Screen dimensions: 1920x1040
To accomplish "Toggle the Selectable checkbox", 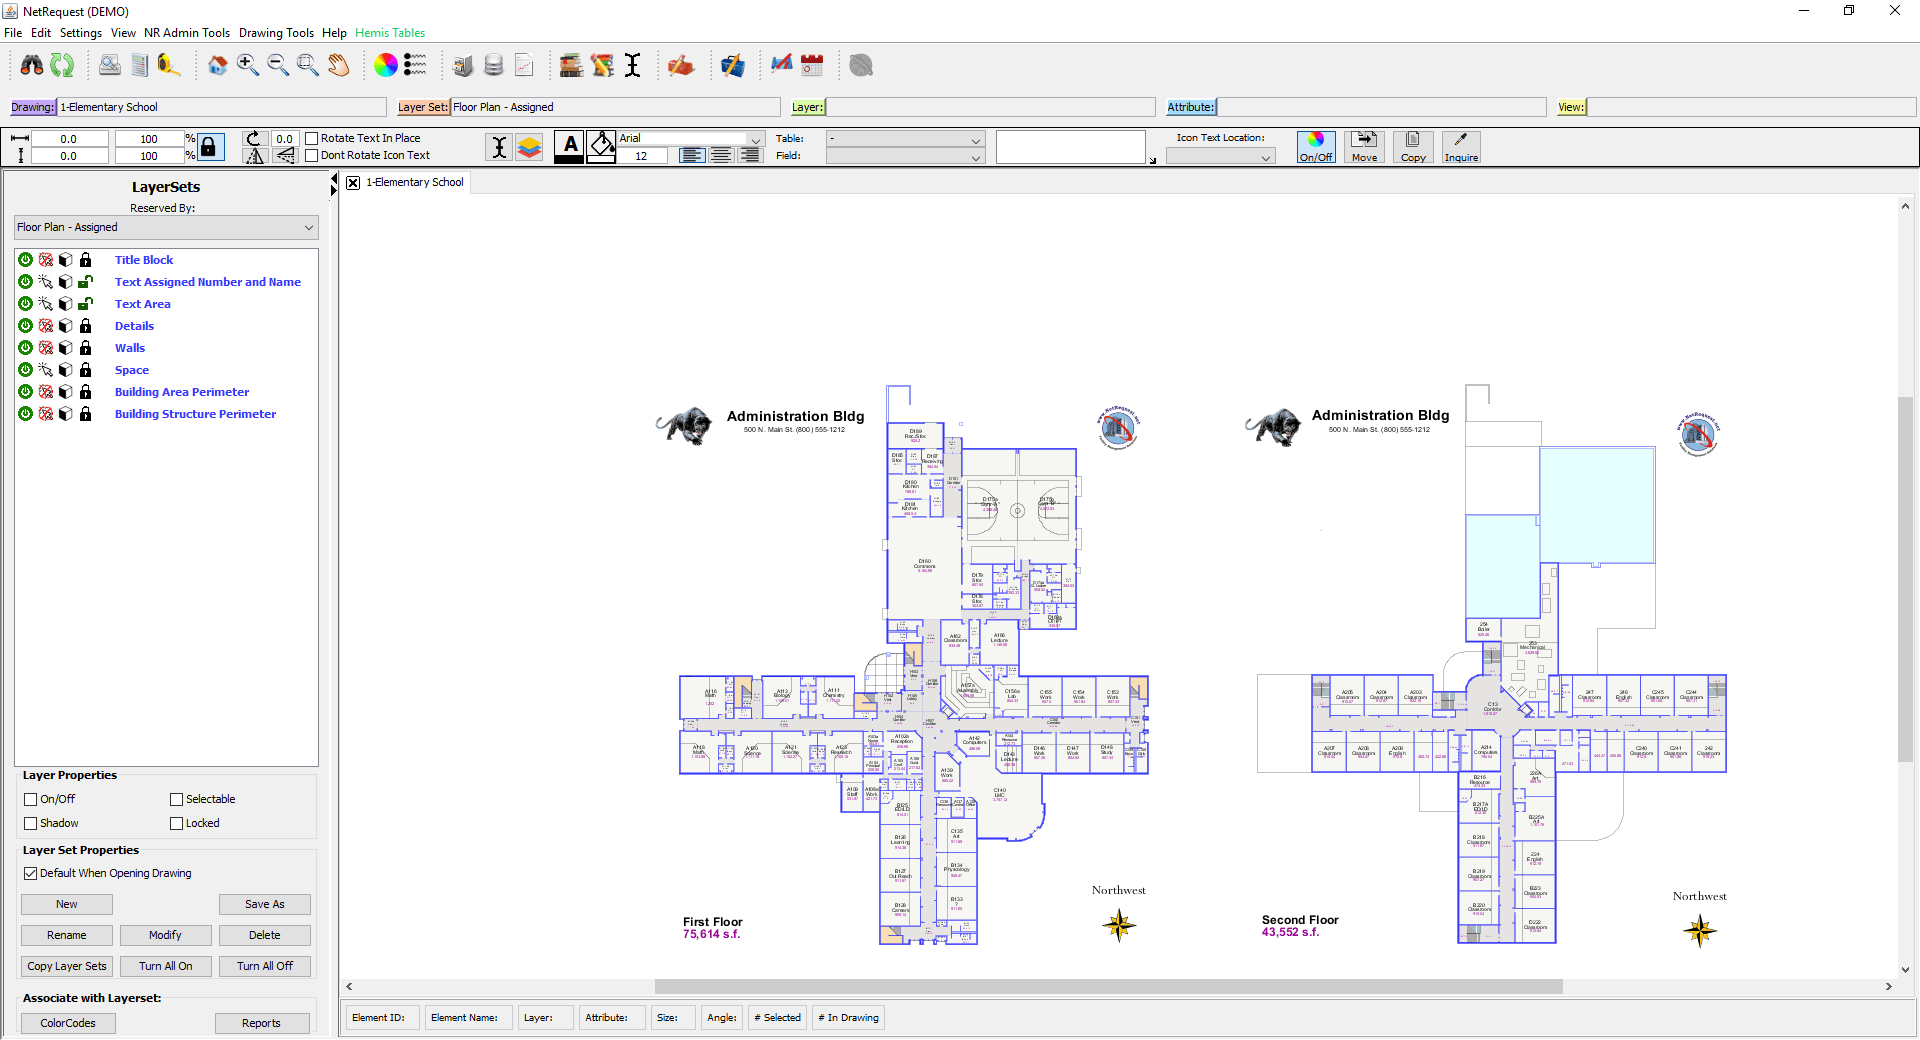I will pyautogui.click(x=177, y=800).
